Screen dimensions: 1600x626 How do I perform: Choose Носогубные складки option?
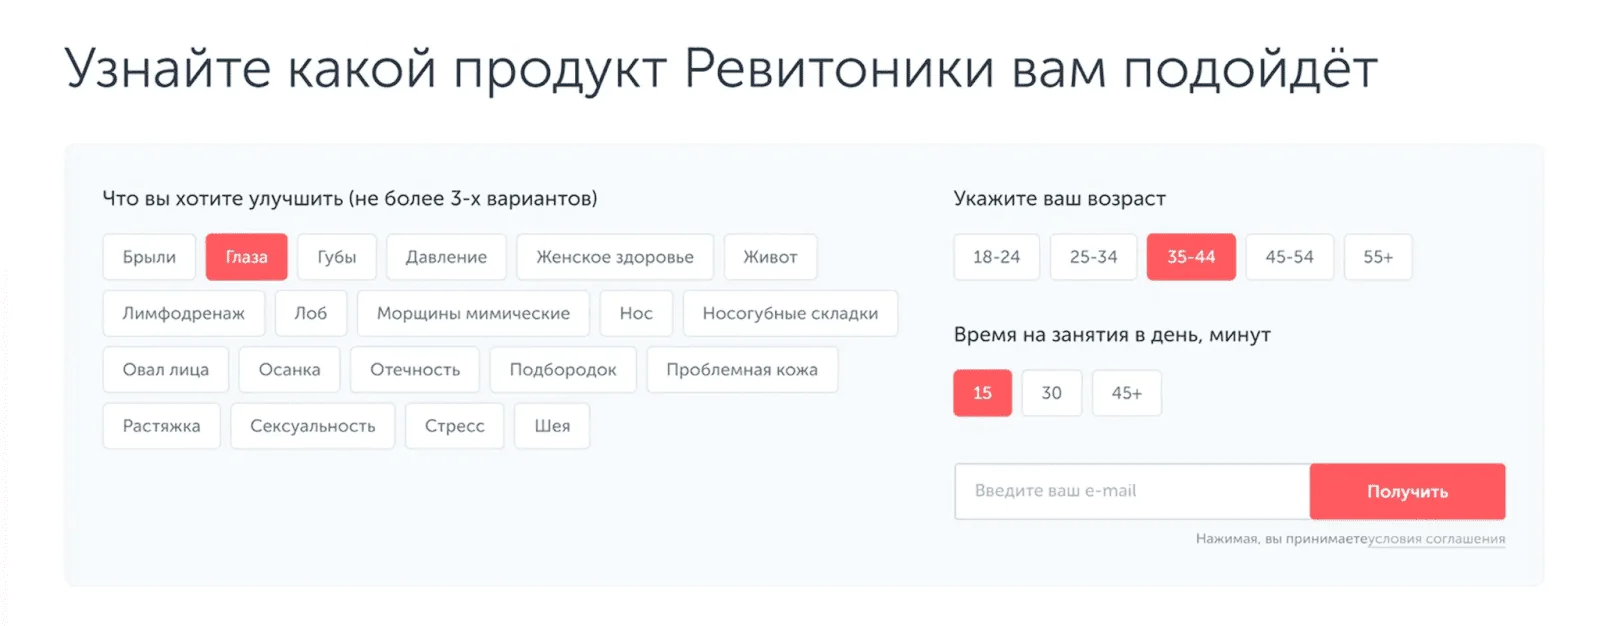pos(790,313)
